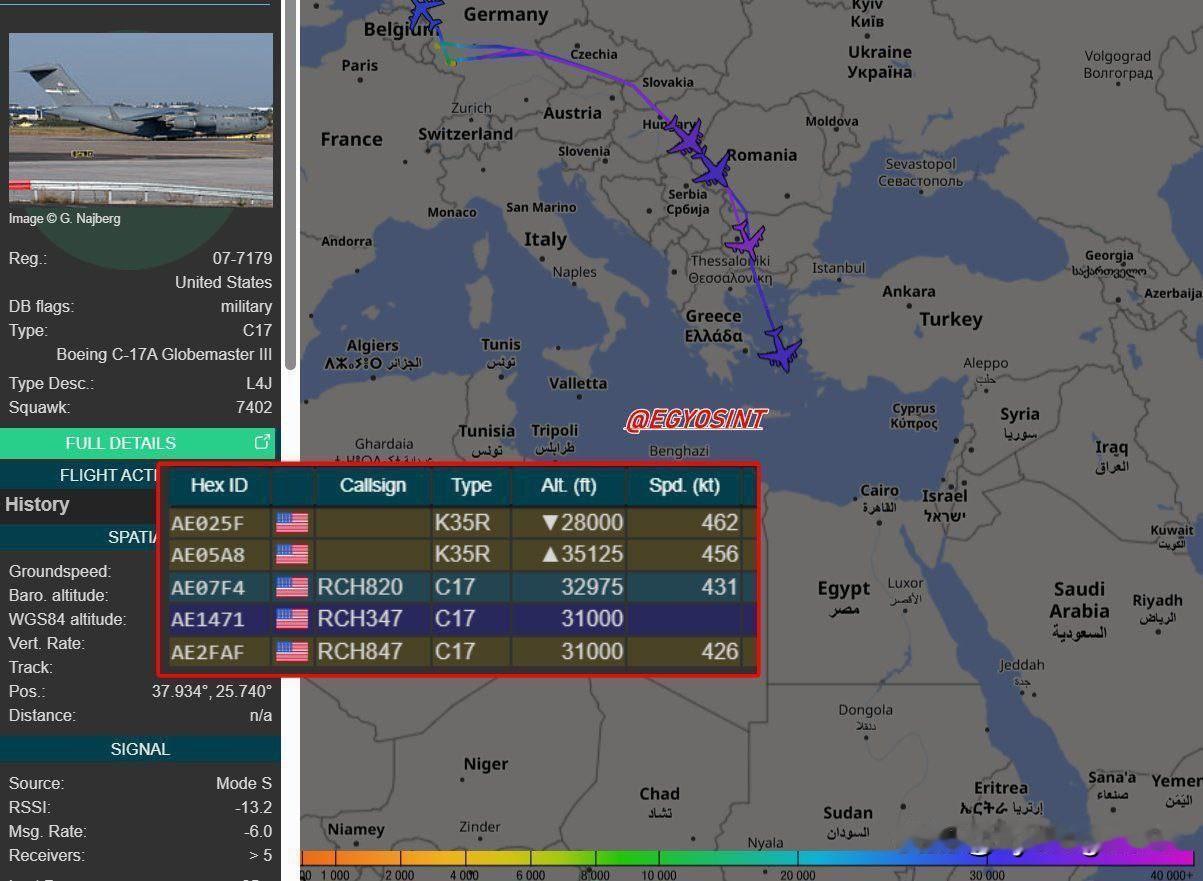Click the aircraft icon near Belgium
This screenshot has height=881, width=1203.
coord(426,12)
